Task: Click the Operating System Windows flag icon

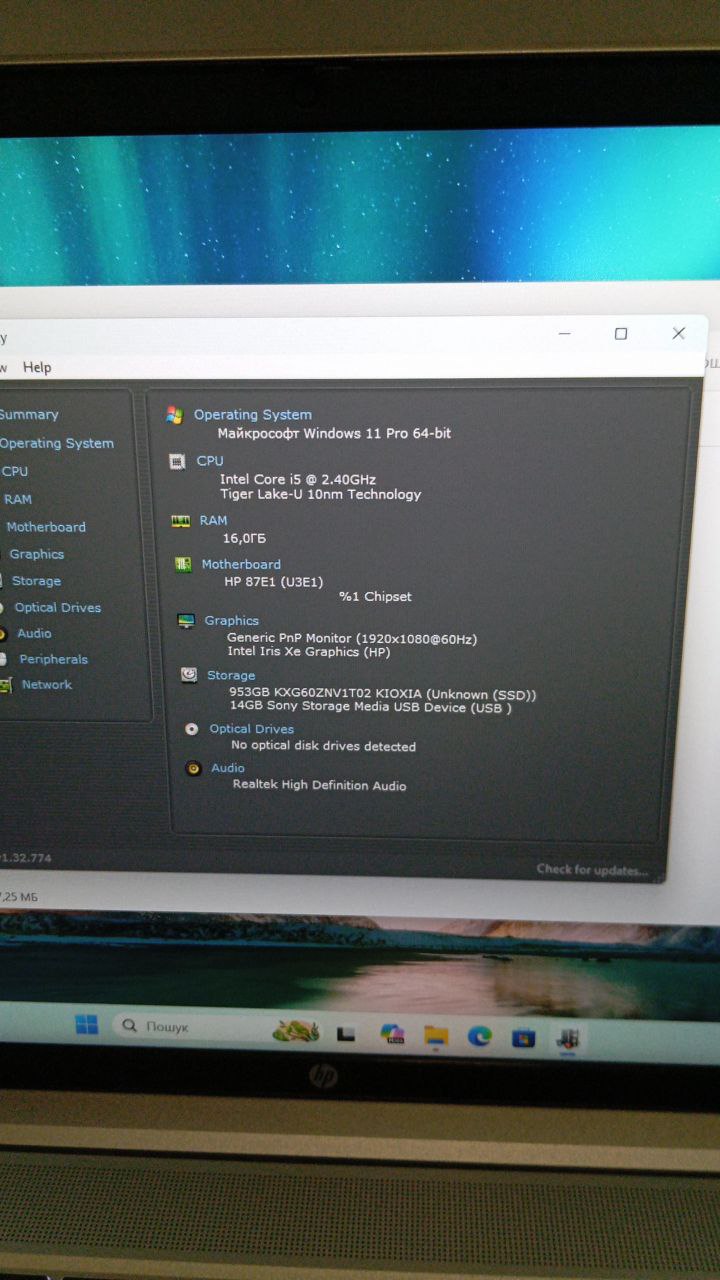Action: (x=175, y=414)
